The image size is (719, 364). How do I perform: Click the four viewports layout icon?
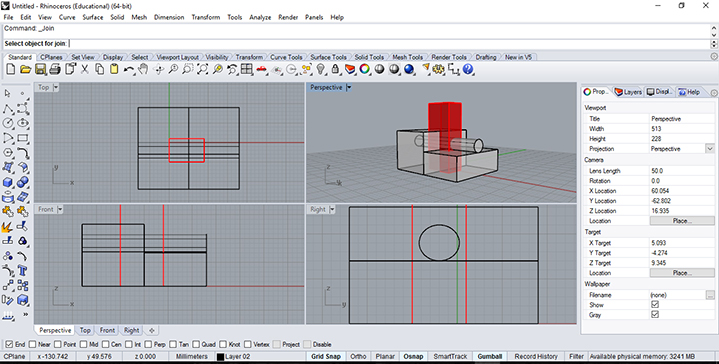(x=247, y=69)
